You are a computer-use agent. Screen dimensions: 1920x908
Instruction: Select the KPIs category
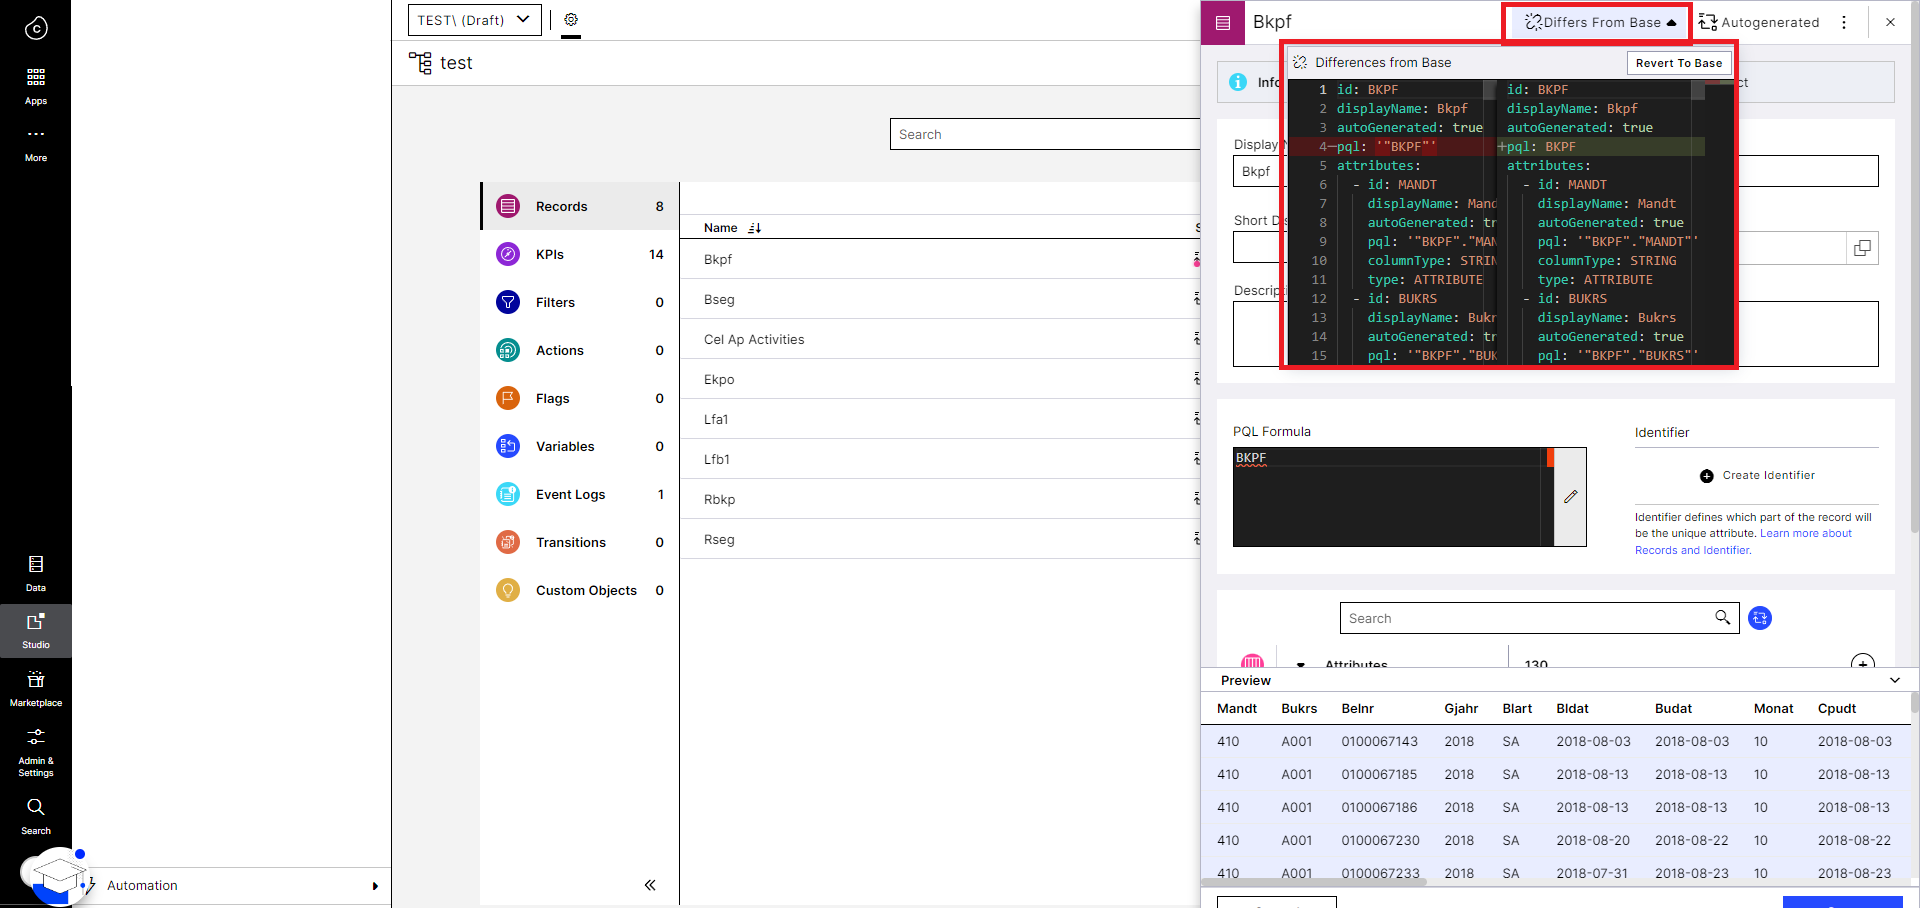pyautogui.click(x=580, y=254)
